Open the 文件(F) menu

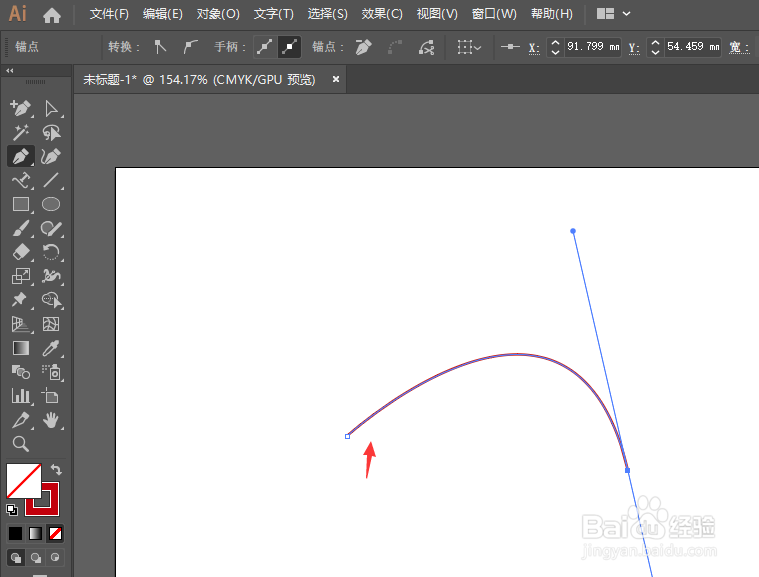coord(109,14)
